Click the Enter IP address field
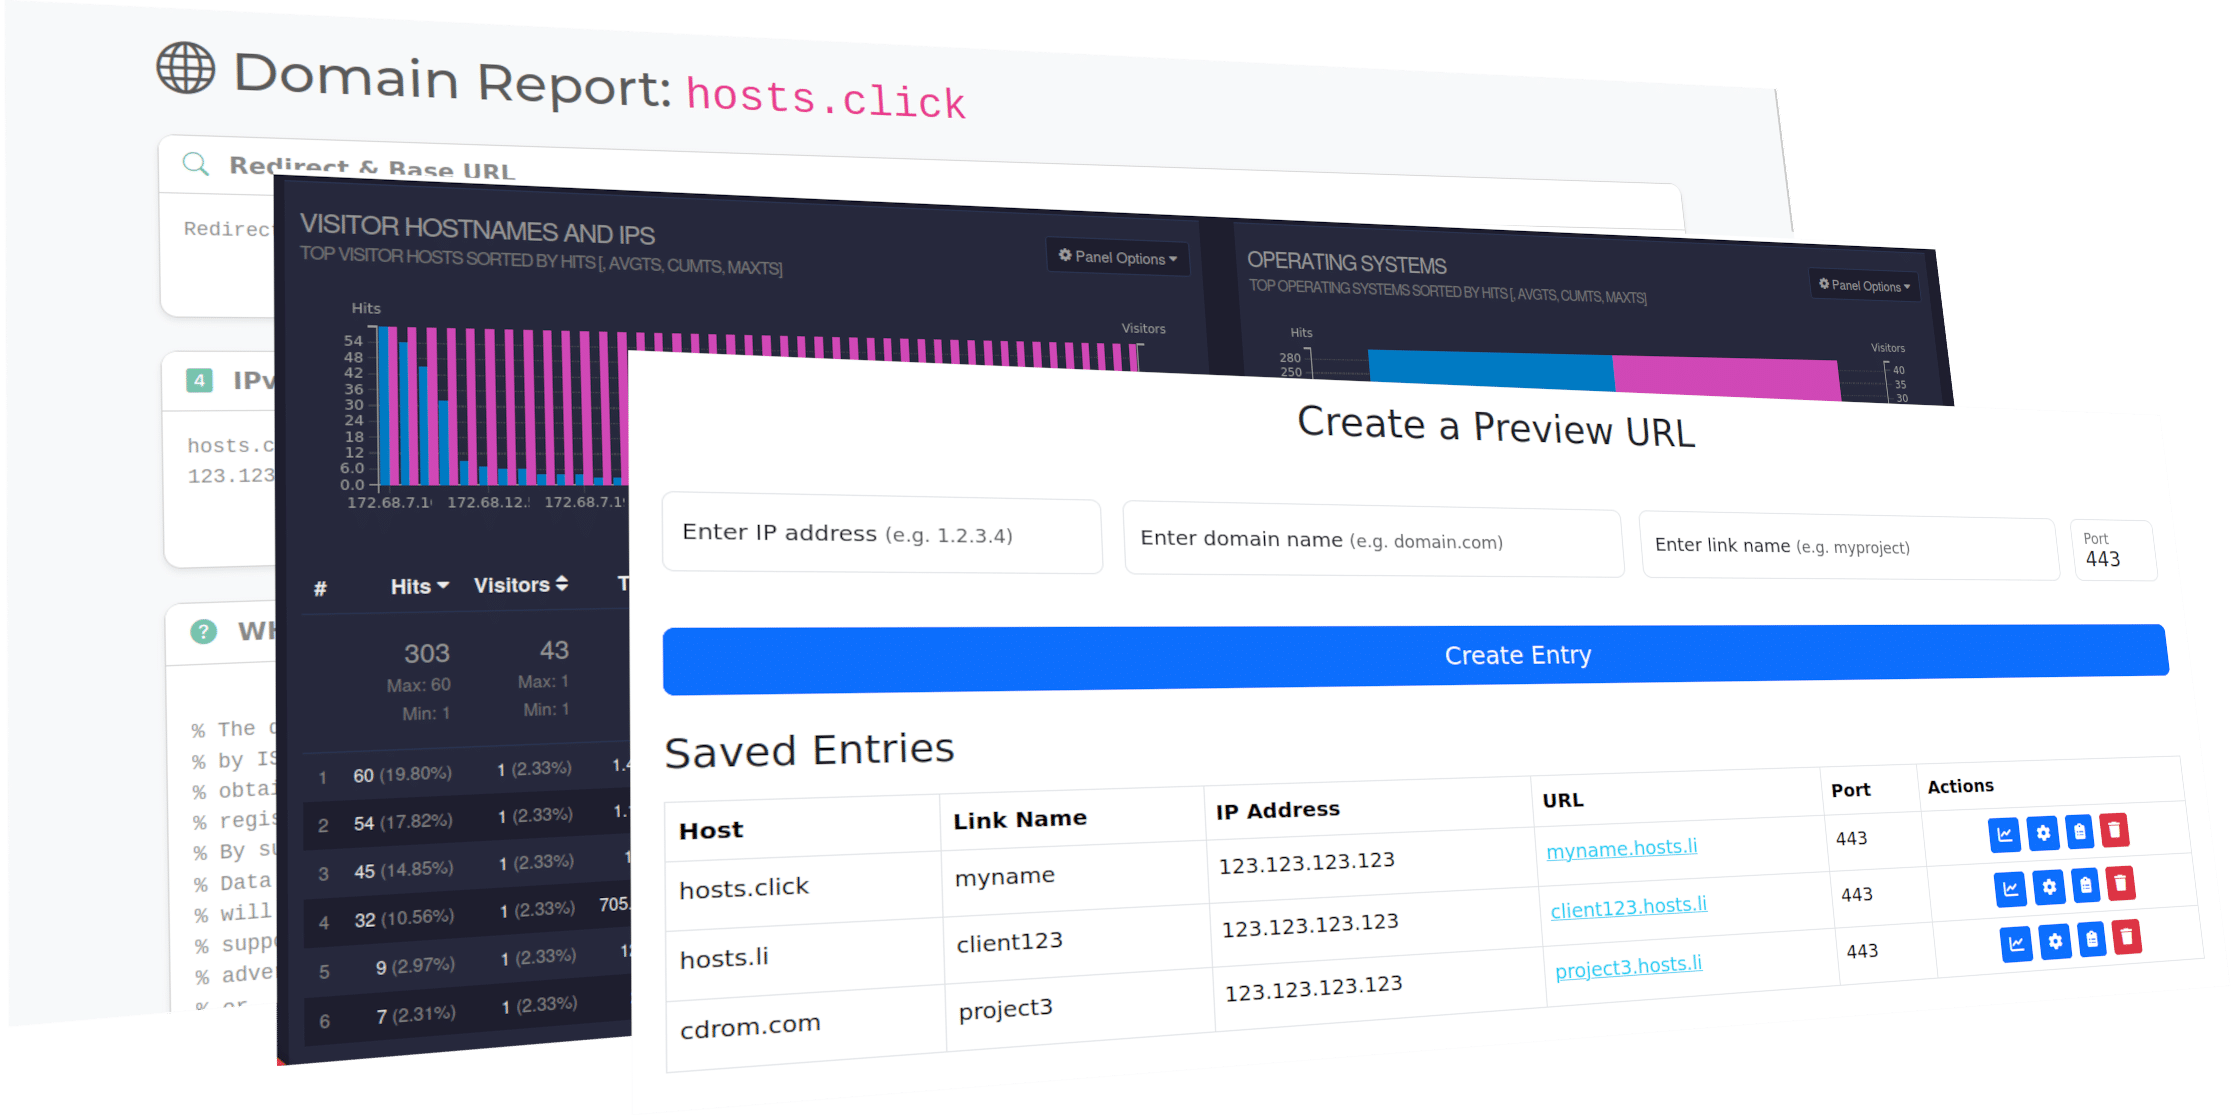This screenshot has height=1120, width=2237. (882, 535)
